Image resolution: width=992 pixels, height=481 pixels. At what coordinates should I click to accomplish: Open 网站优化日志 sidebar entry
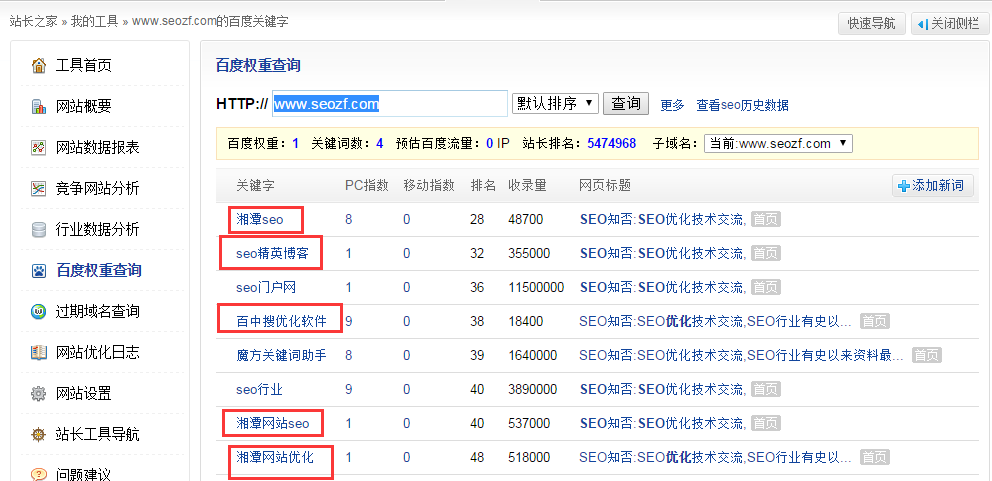97,353
